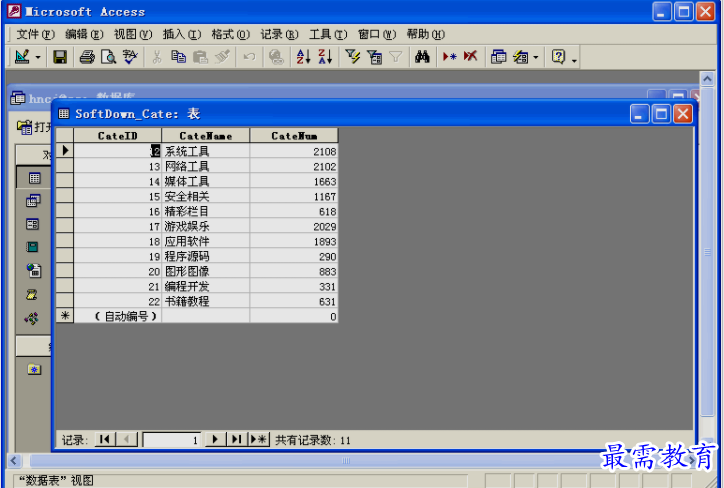Open the 格式(O) menu

[x=230, y=34]
